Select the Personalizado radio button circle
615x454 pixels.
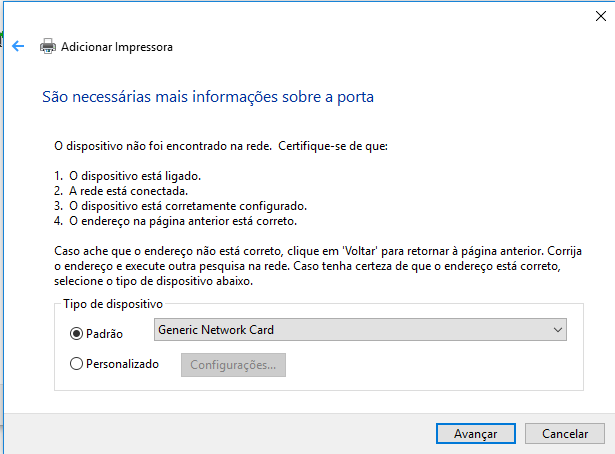77,364
